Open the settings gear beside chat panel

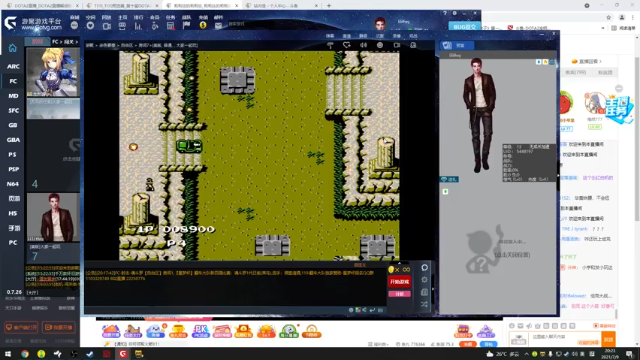[424, 280]
